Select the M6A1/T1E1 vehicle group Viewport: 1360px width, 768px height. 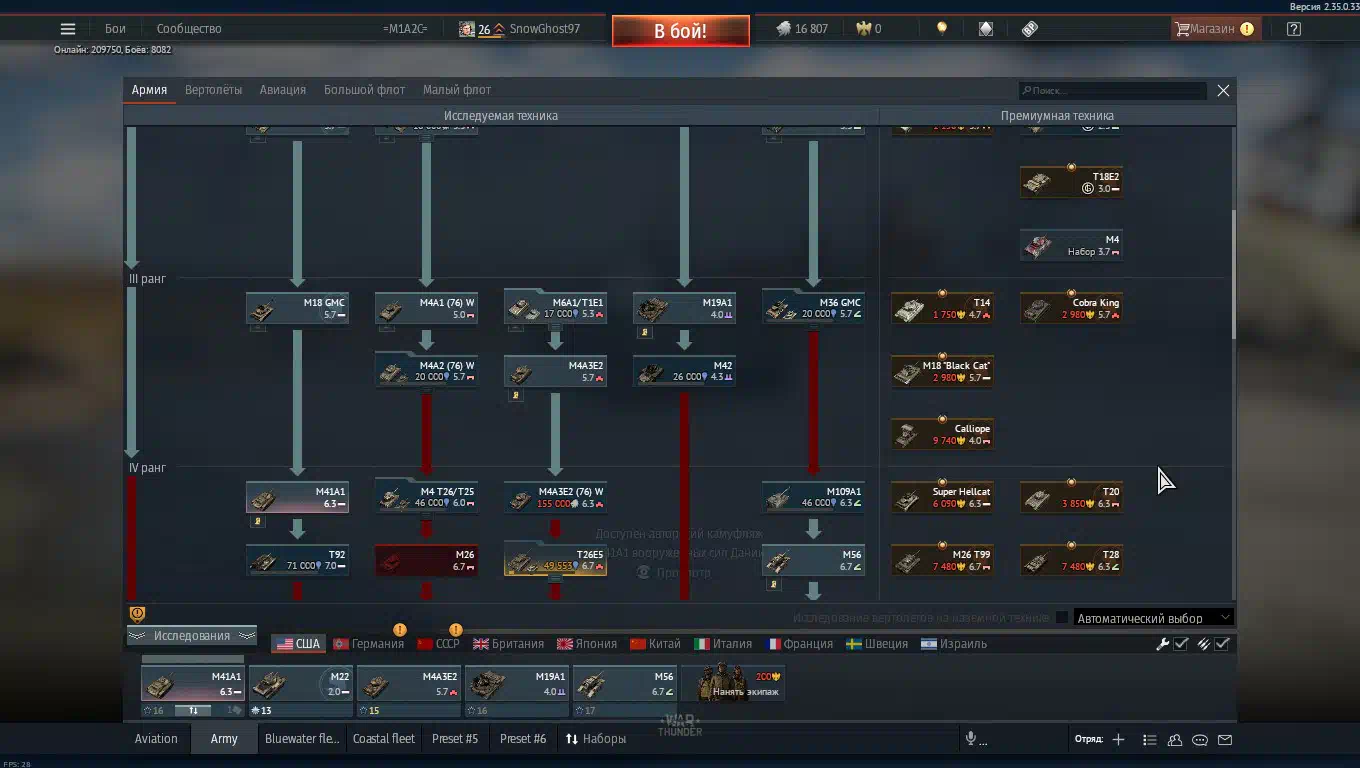(555, 308)
